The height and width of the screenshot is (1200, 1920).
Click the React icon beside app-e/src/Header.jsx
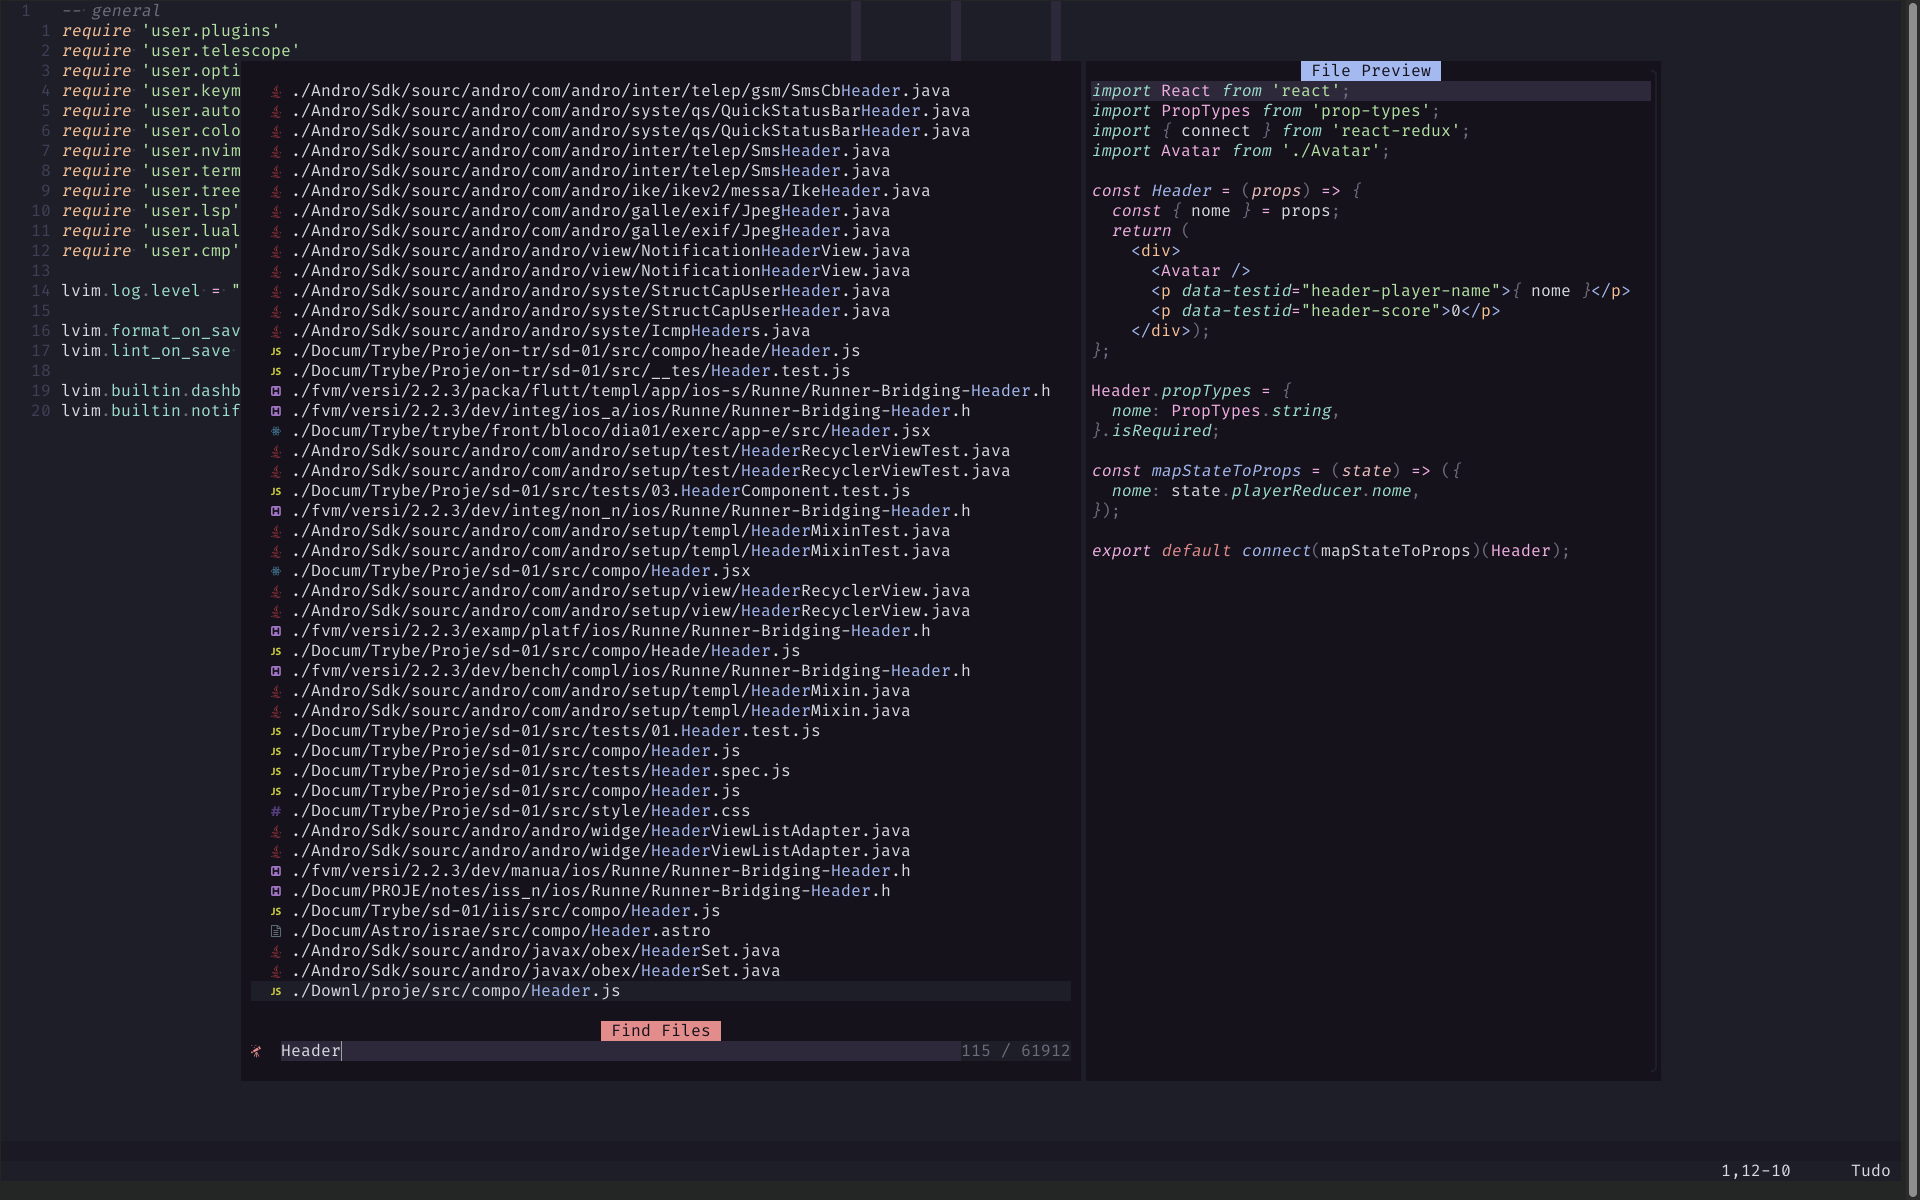[276, 431]
